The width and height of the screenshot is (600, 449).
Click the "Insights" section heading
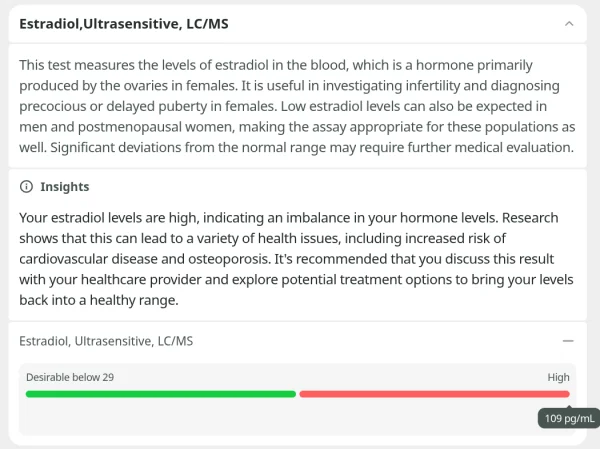(64, 187)
